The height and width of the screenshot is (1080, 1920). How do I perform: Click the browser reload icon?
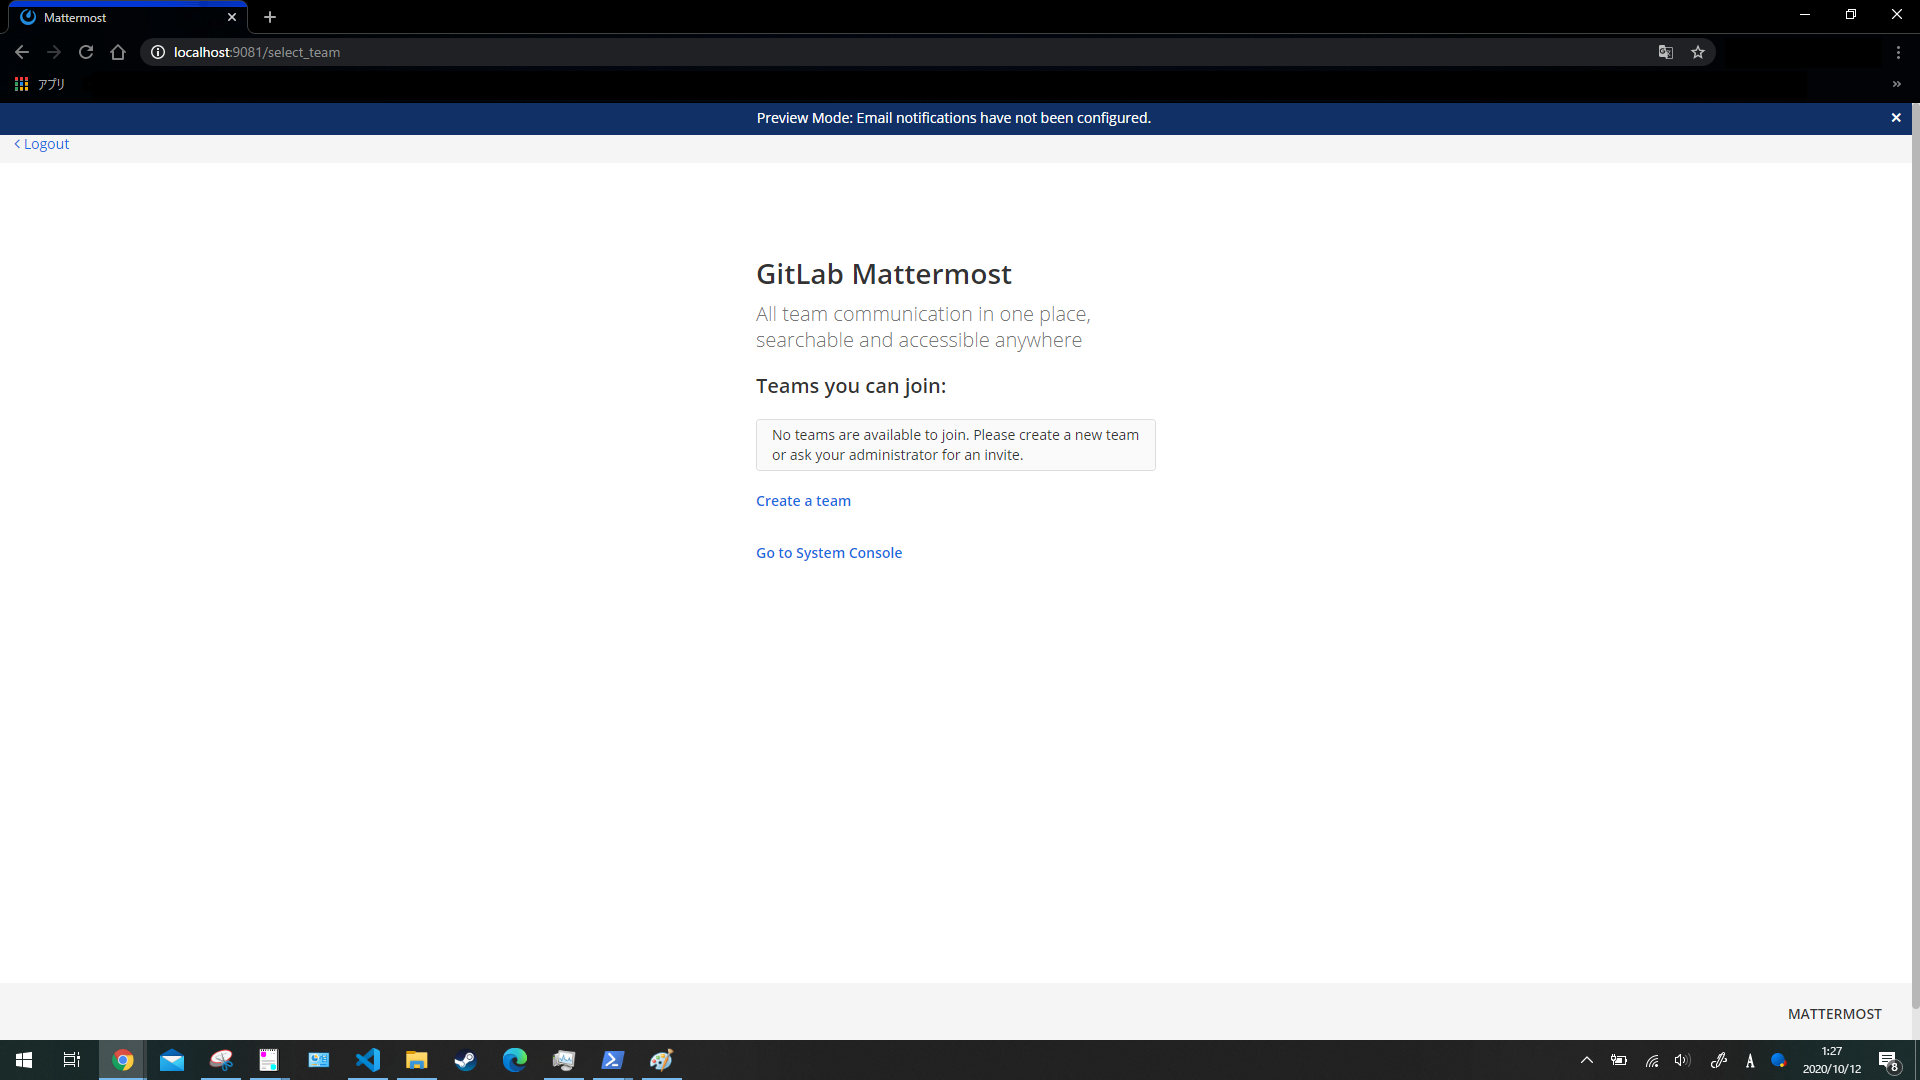coord(86,52)
